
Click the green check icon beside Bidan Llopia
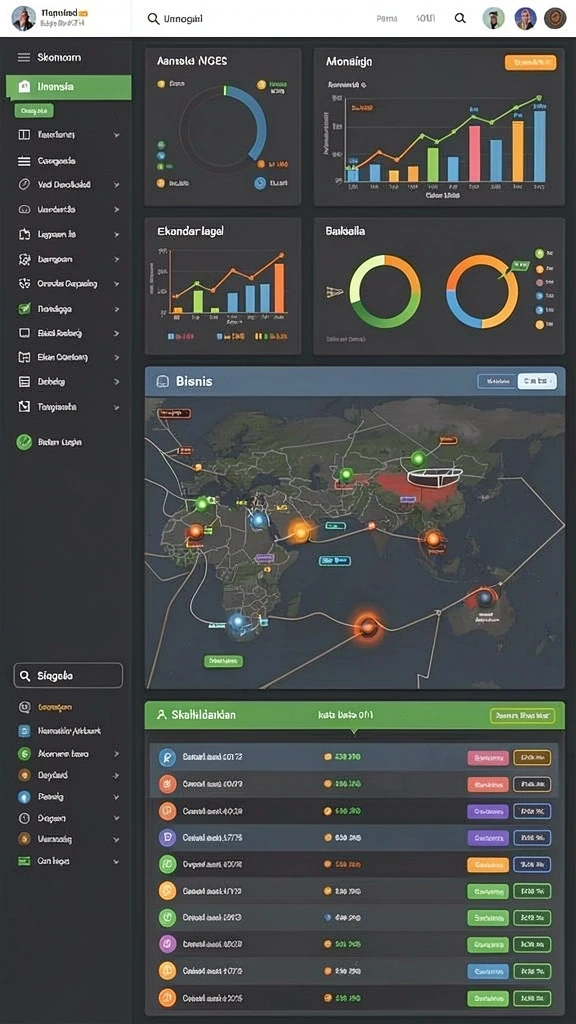coord(24,442)
